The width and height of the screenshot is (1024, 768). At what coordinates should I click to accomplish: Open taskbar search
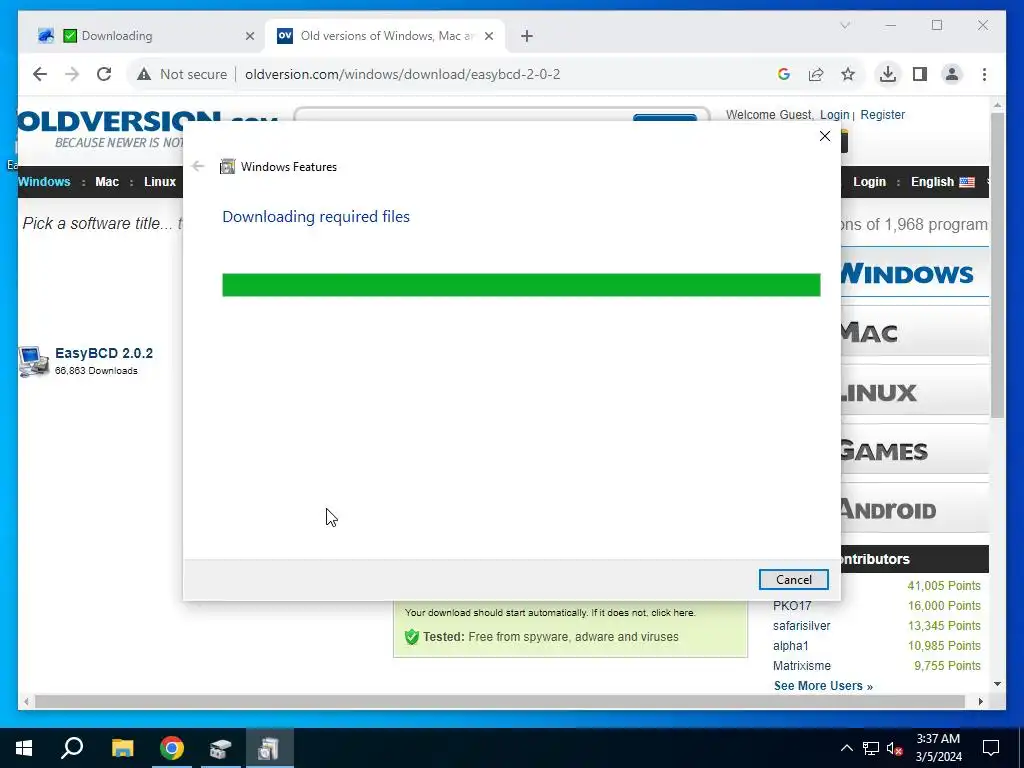(x=72, y=748)
